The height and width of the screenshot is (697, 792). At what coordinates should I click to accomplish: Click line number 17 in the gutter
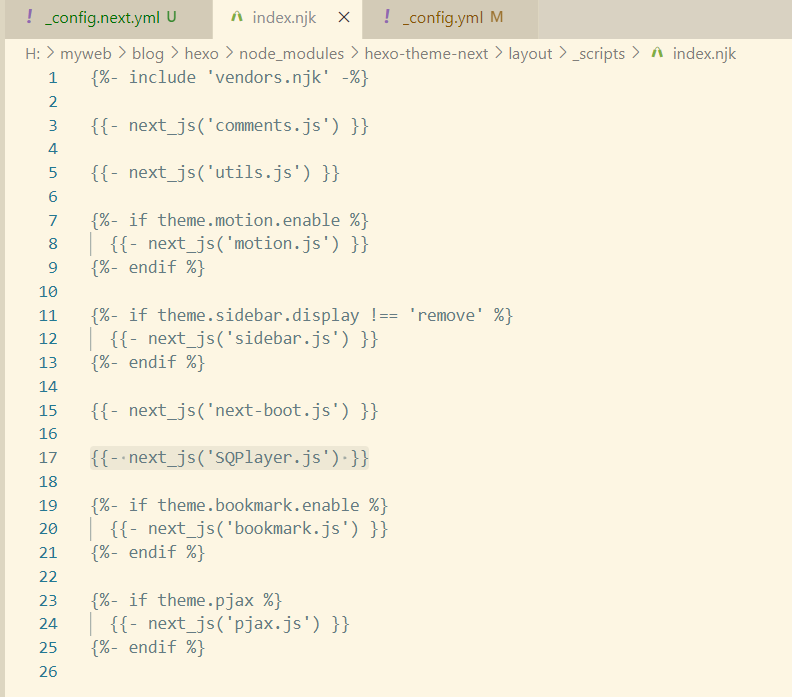pyautogui.click(x=48, y=458)
